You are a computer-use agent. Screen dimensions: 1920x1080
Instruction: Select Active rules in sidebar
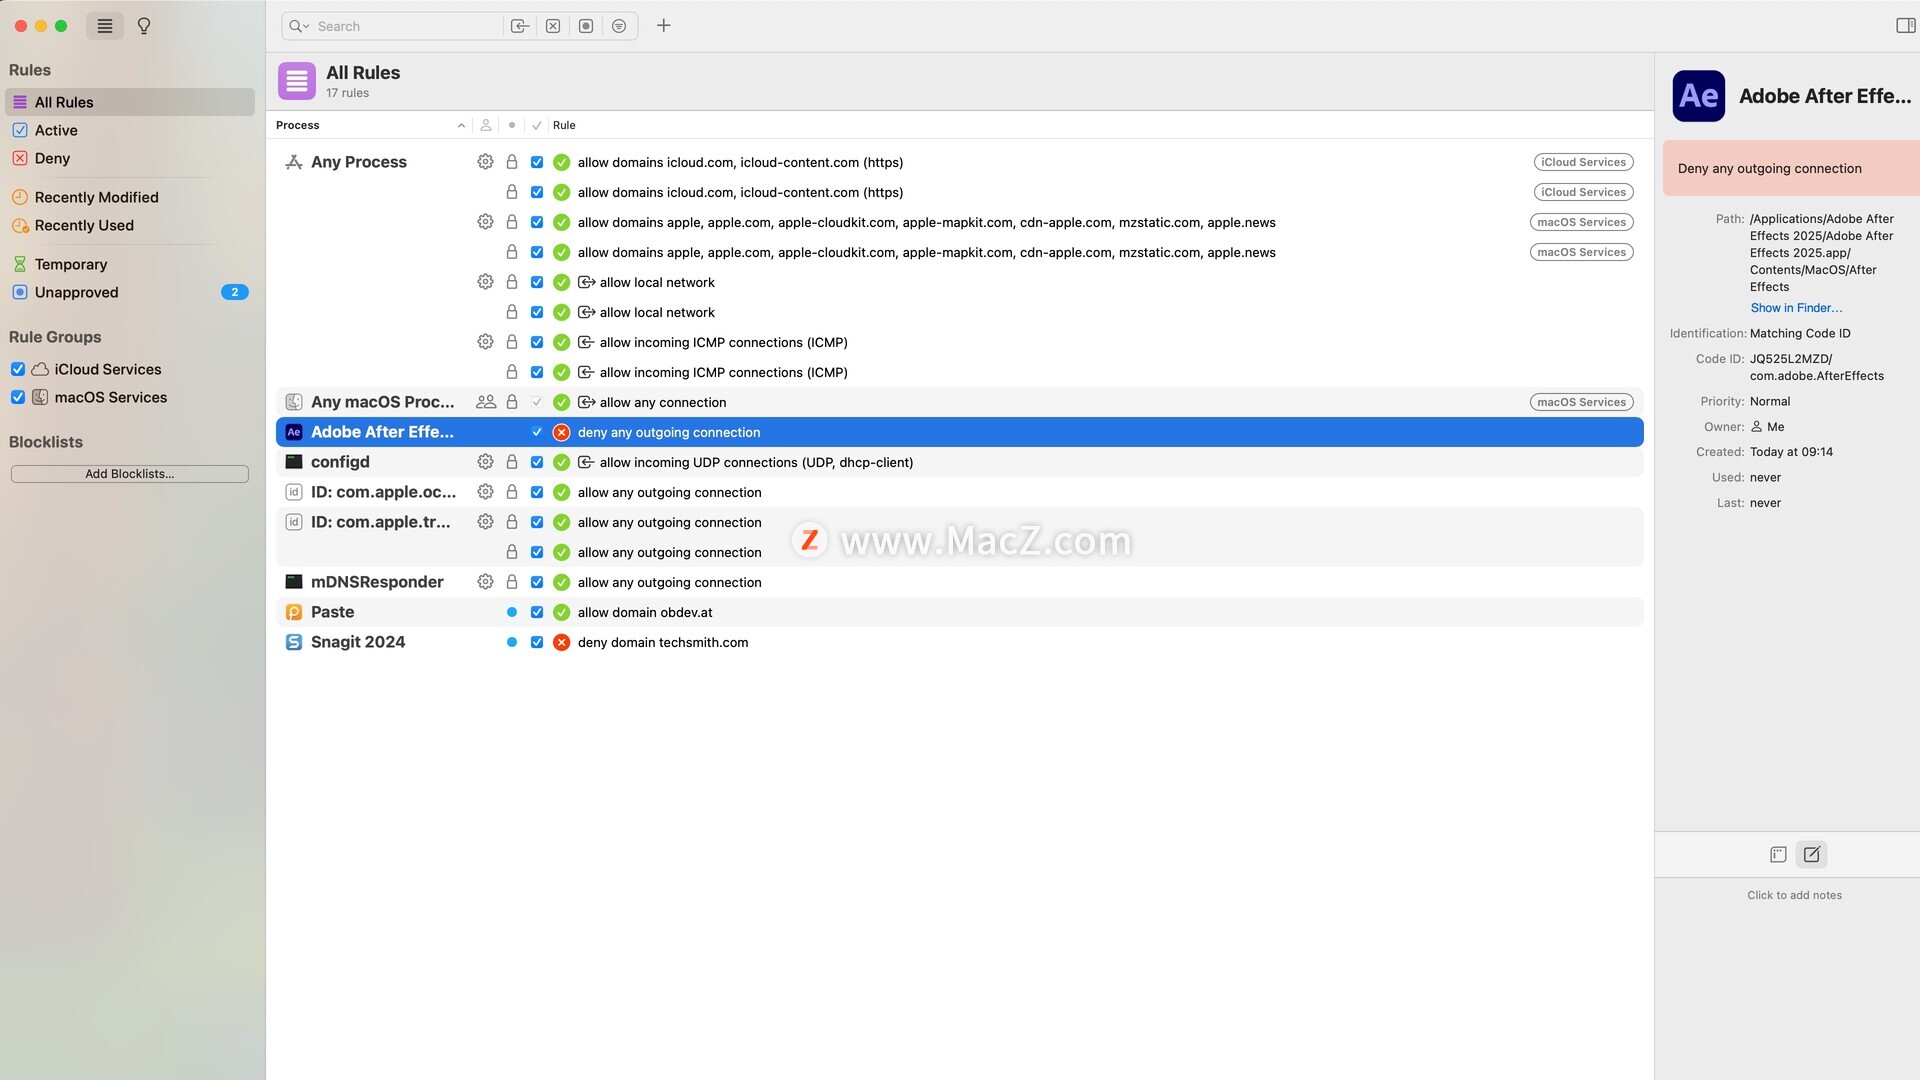tap(130, 130)
